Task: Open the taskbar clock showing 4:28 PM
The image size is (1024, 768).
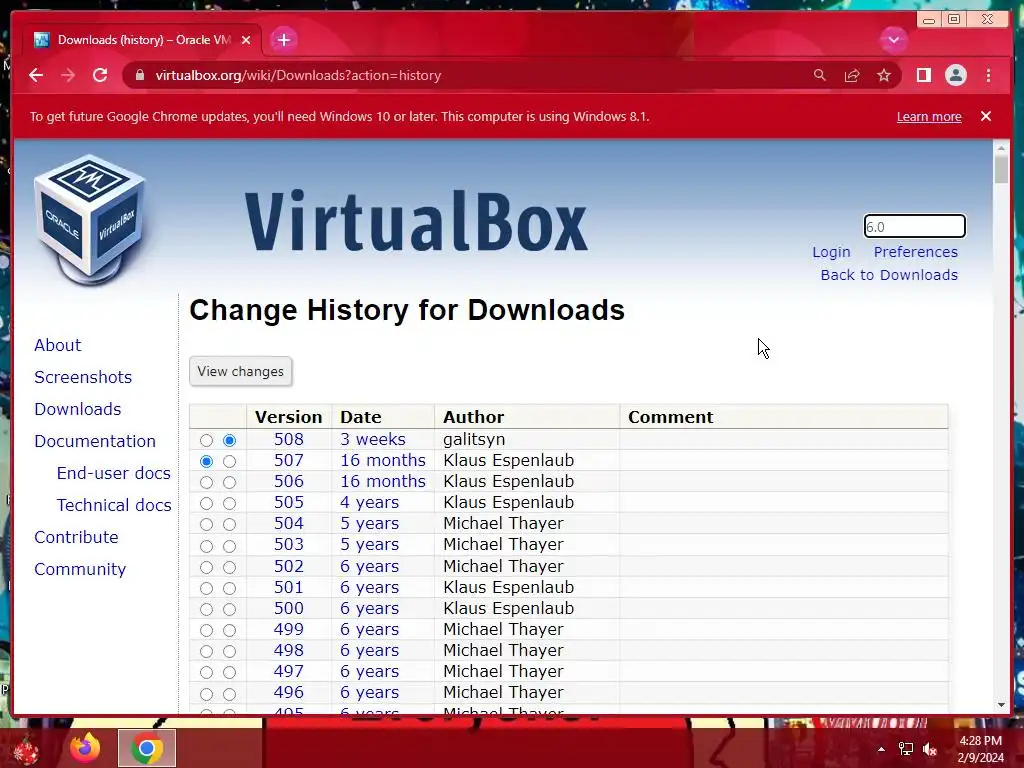Action: tap(980, 749)
